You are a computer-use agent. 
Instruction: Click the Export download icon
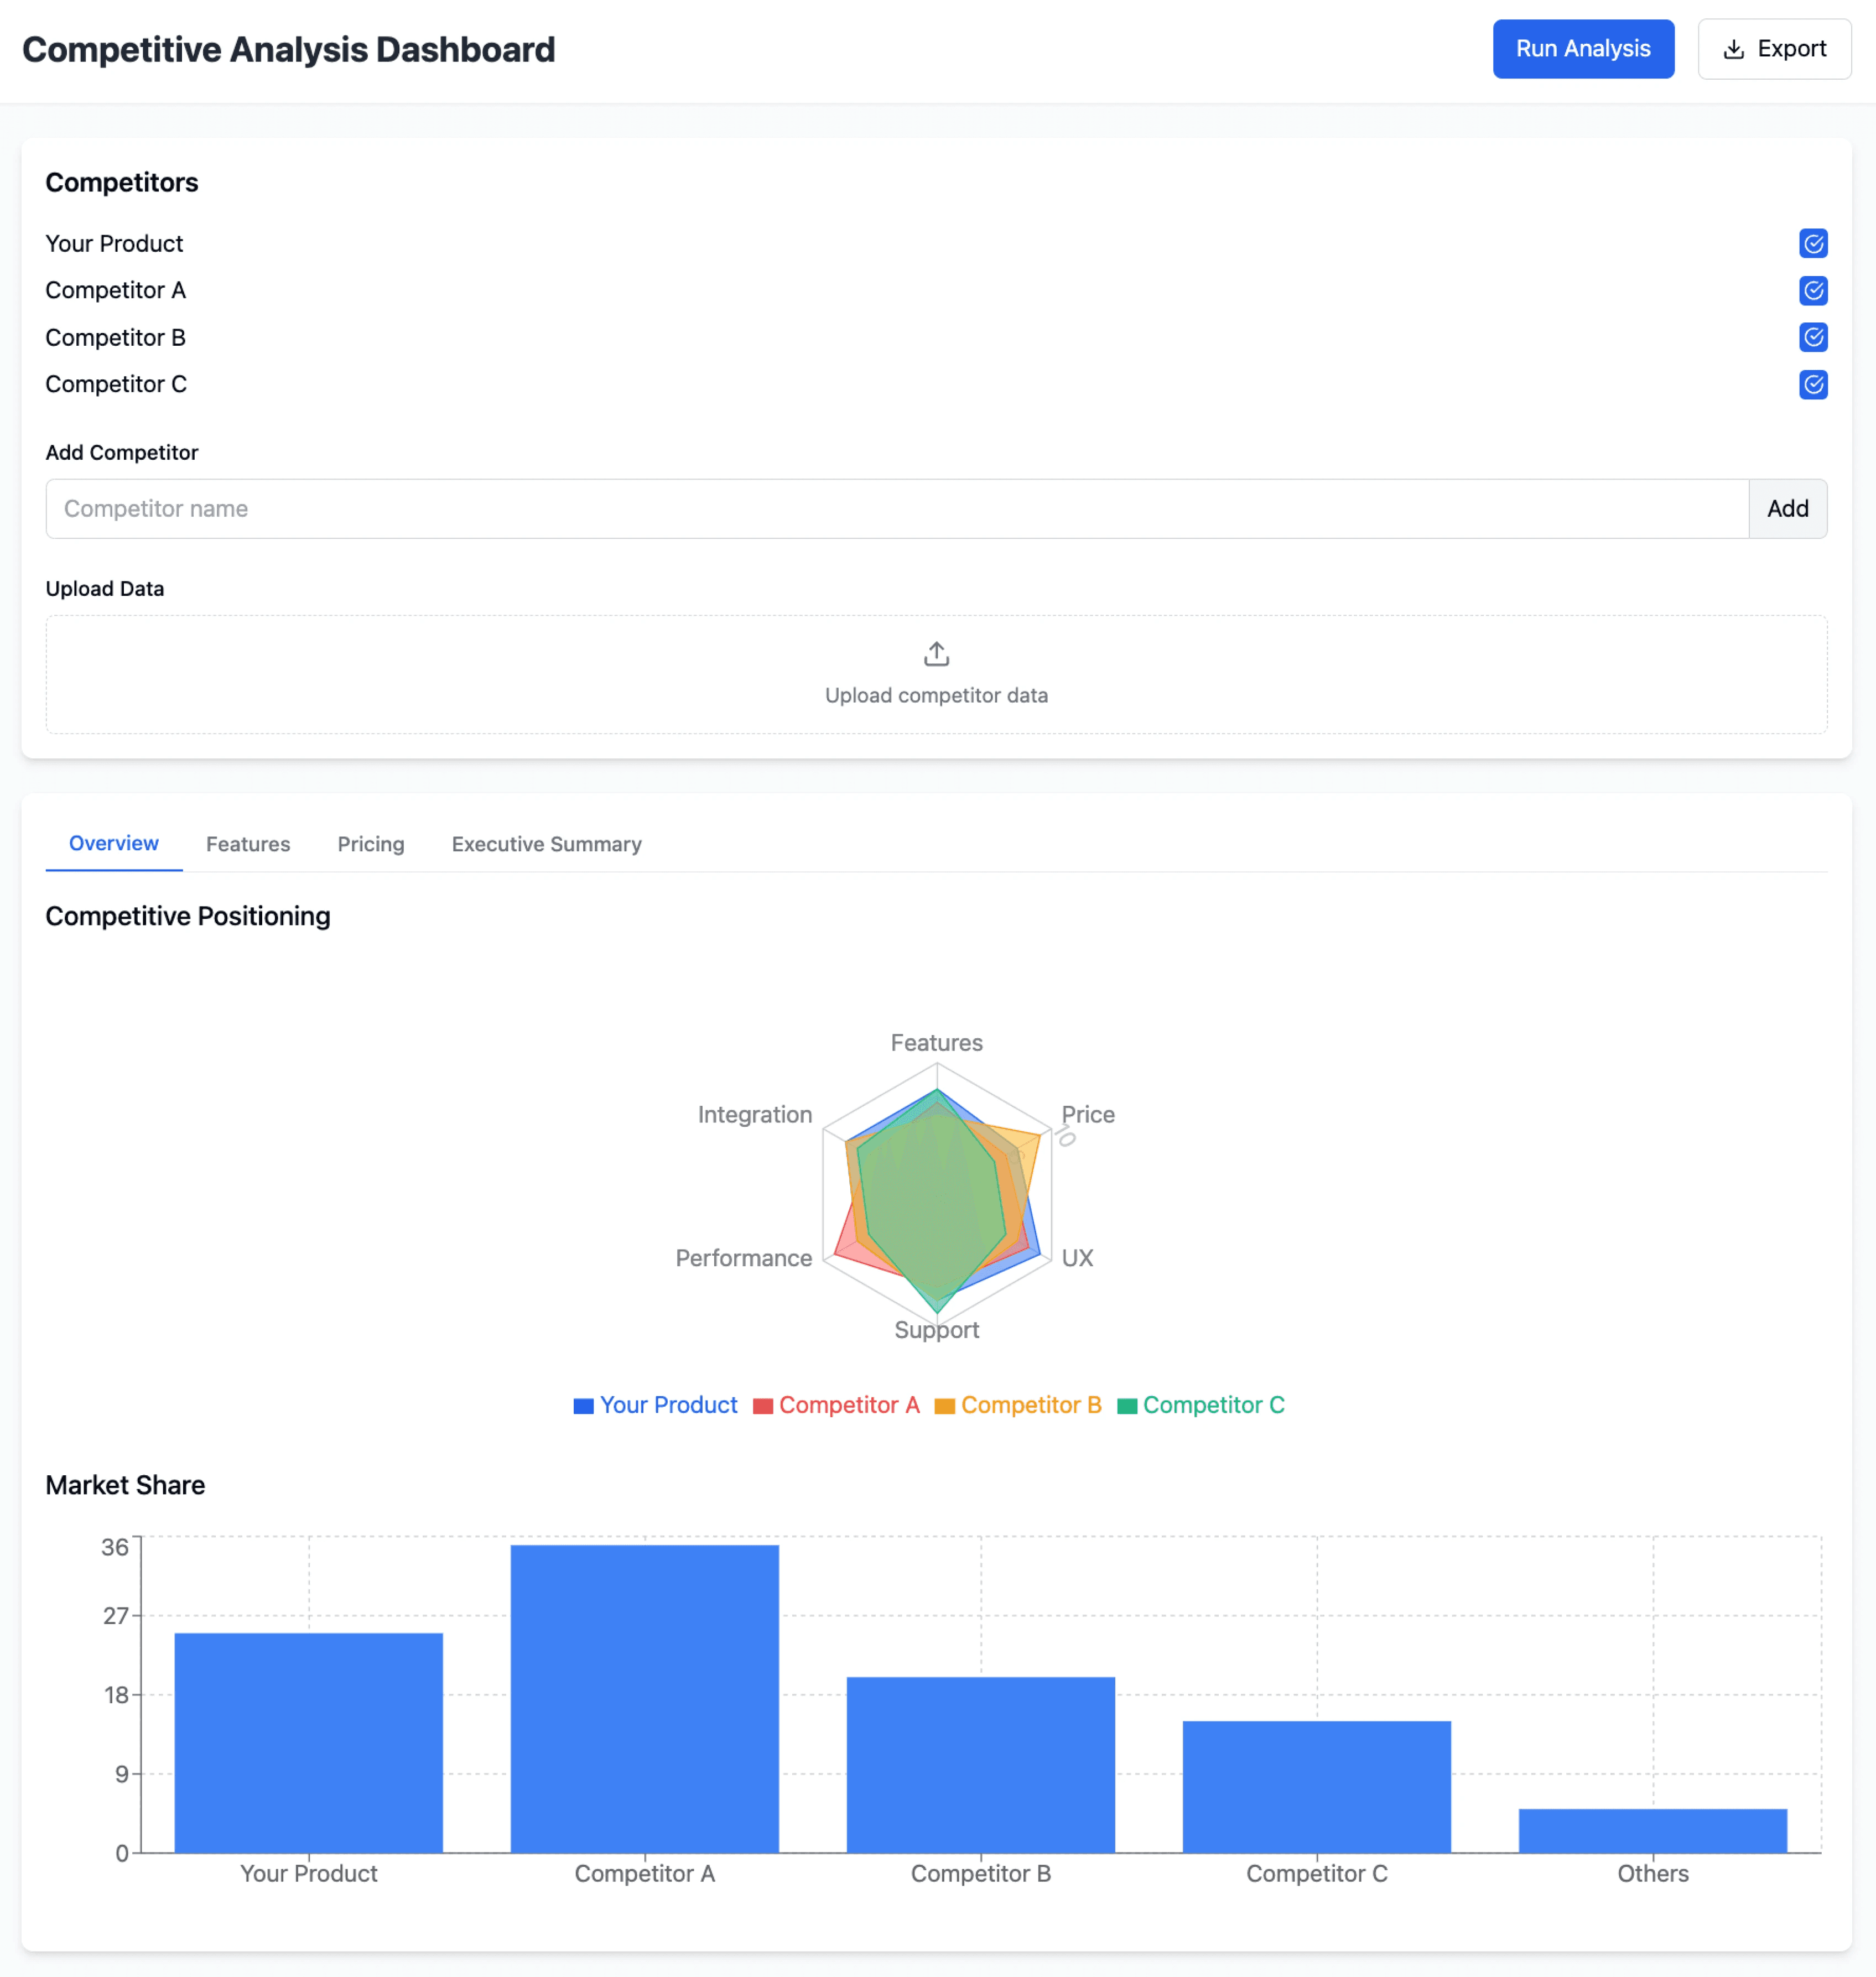[x=1734, y=50]
